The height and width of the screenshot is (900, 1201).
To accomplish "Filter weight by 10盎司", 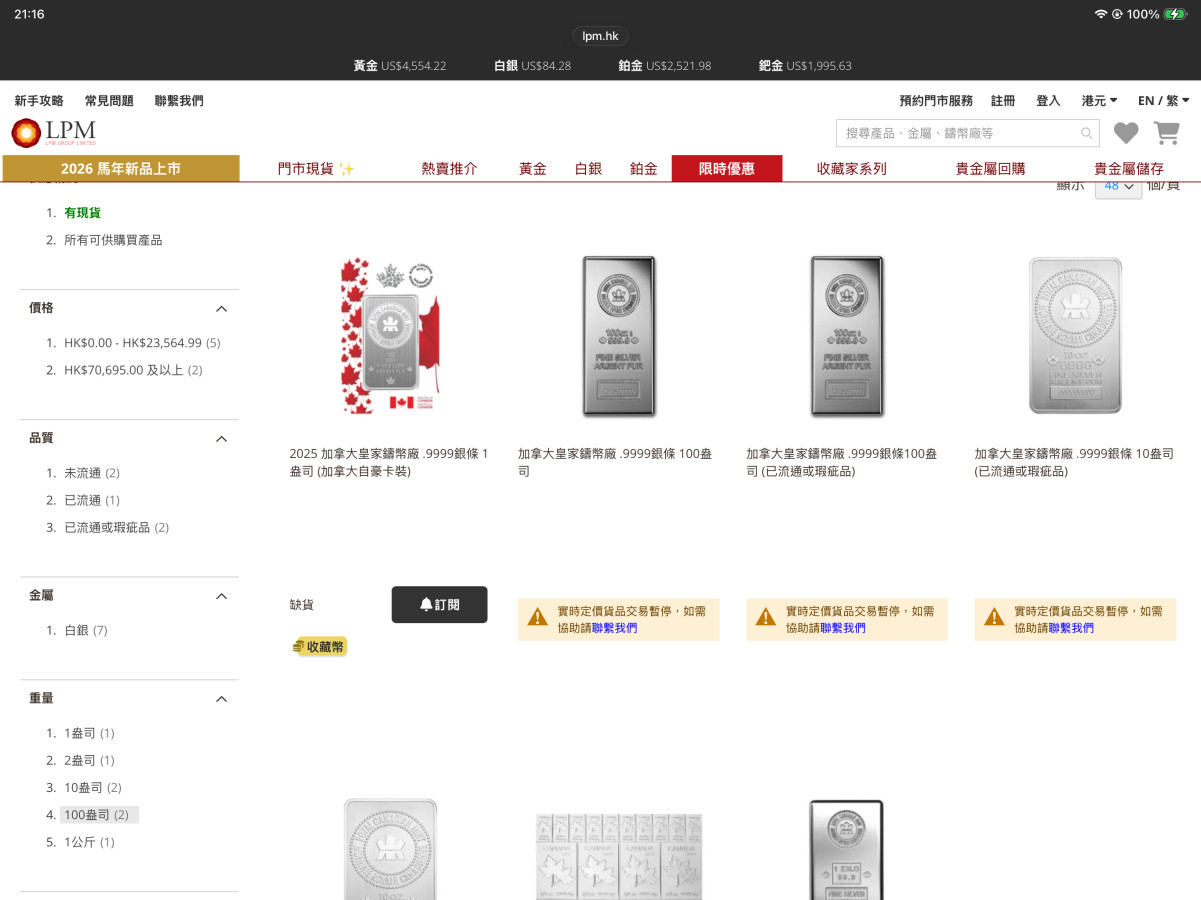I will tap(93, 788).
